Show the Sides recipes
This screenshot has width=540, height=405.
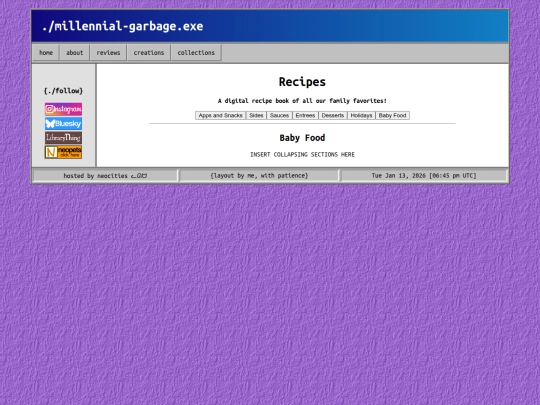click(256, 115)
